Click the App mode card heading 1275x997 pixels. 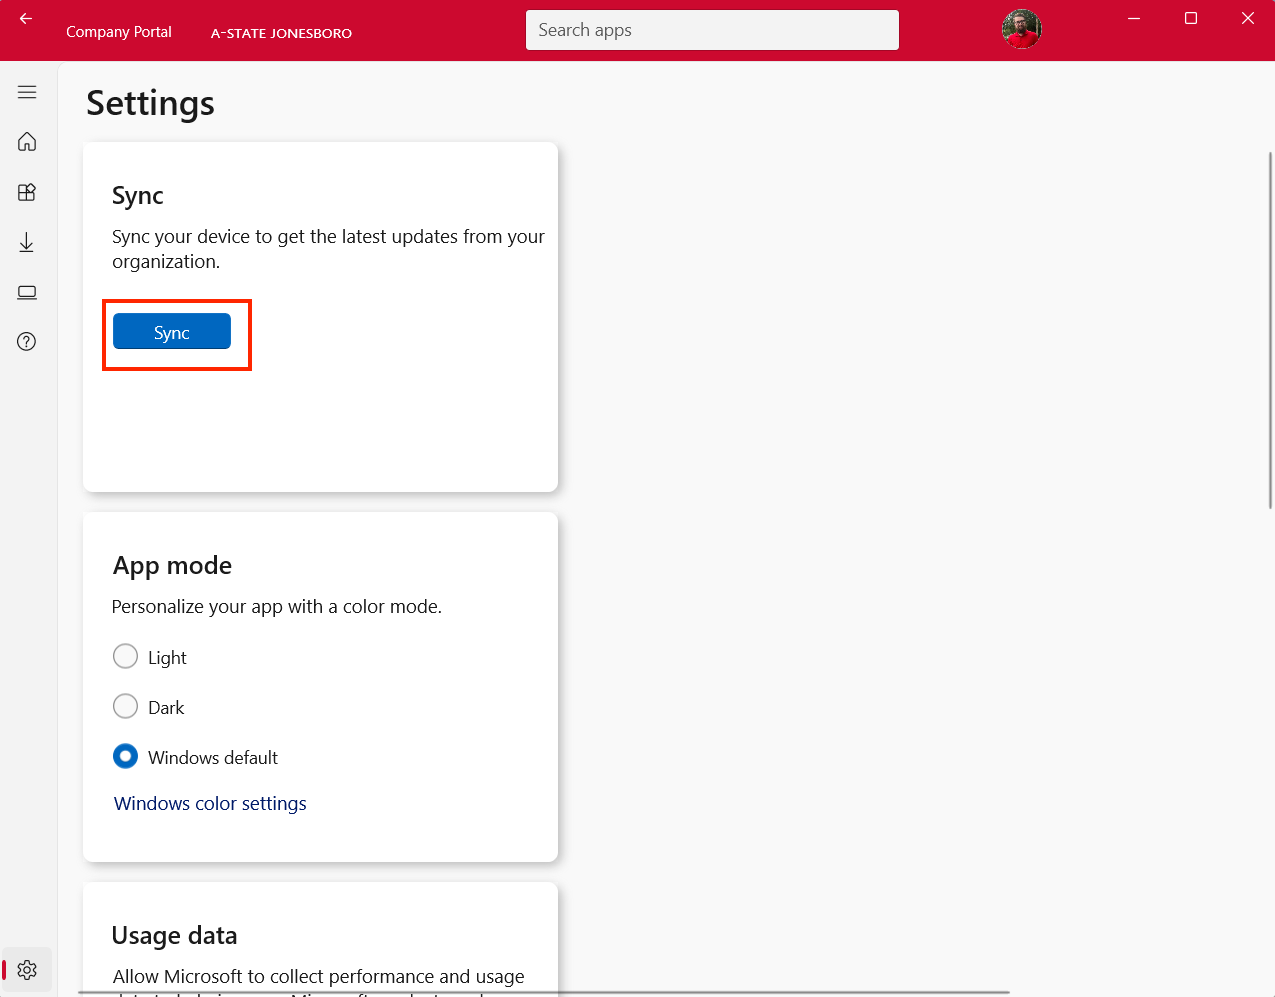click(172, 565)
